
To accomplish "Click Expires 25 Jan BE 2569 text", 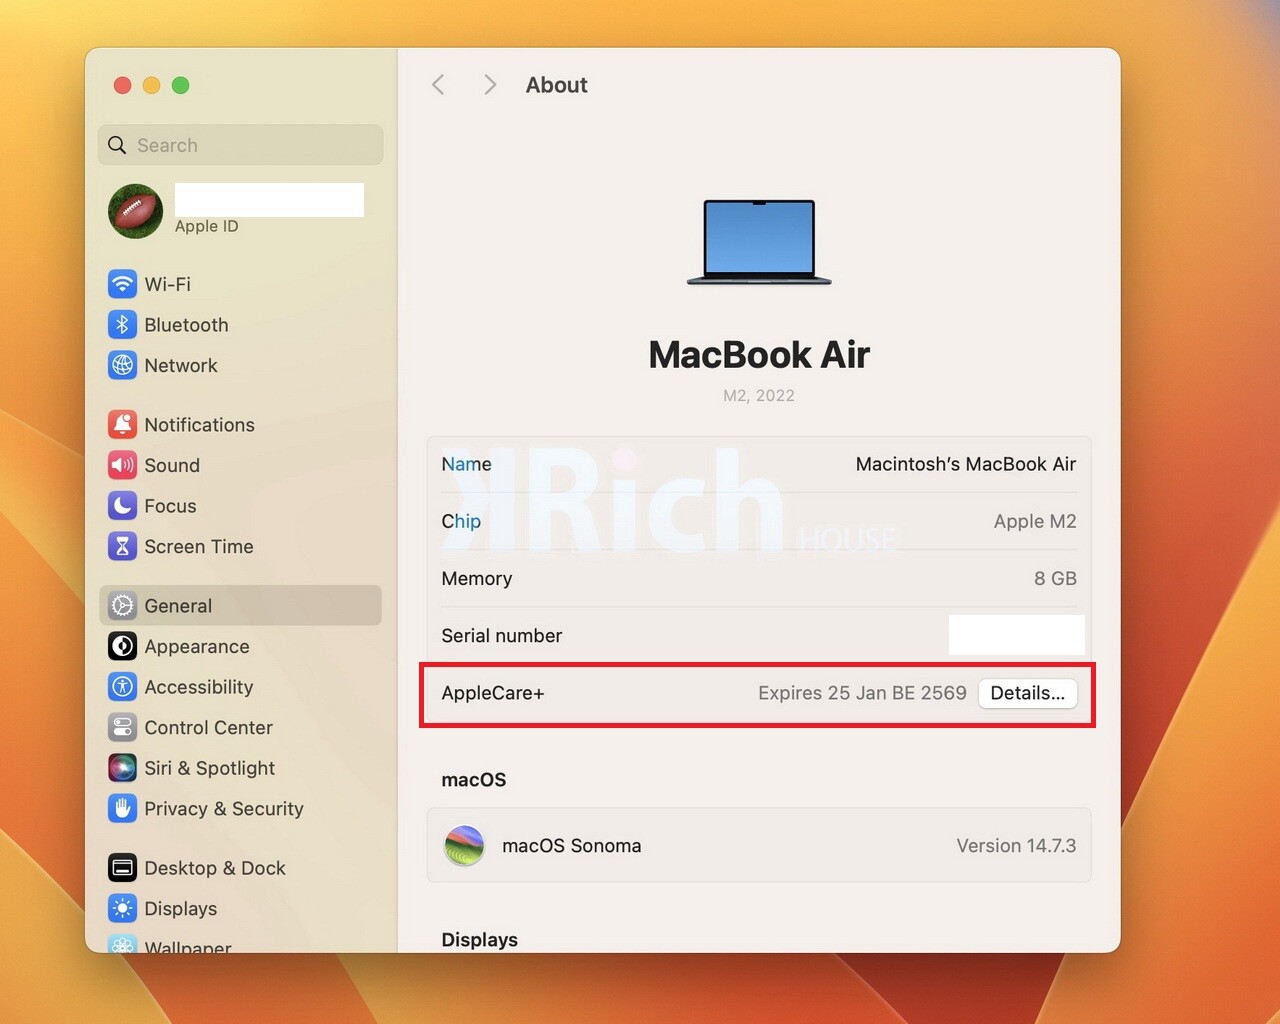I will pos(862,693).
